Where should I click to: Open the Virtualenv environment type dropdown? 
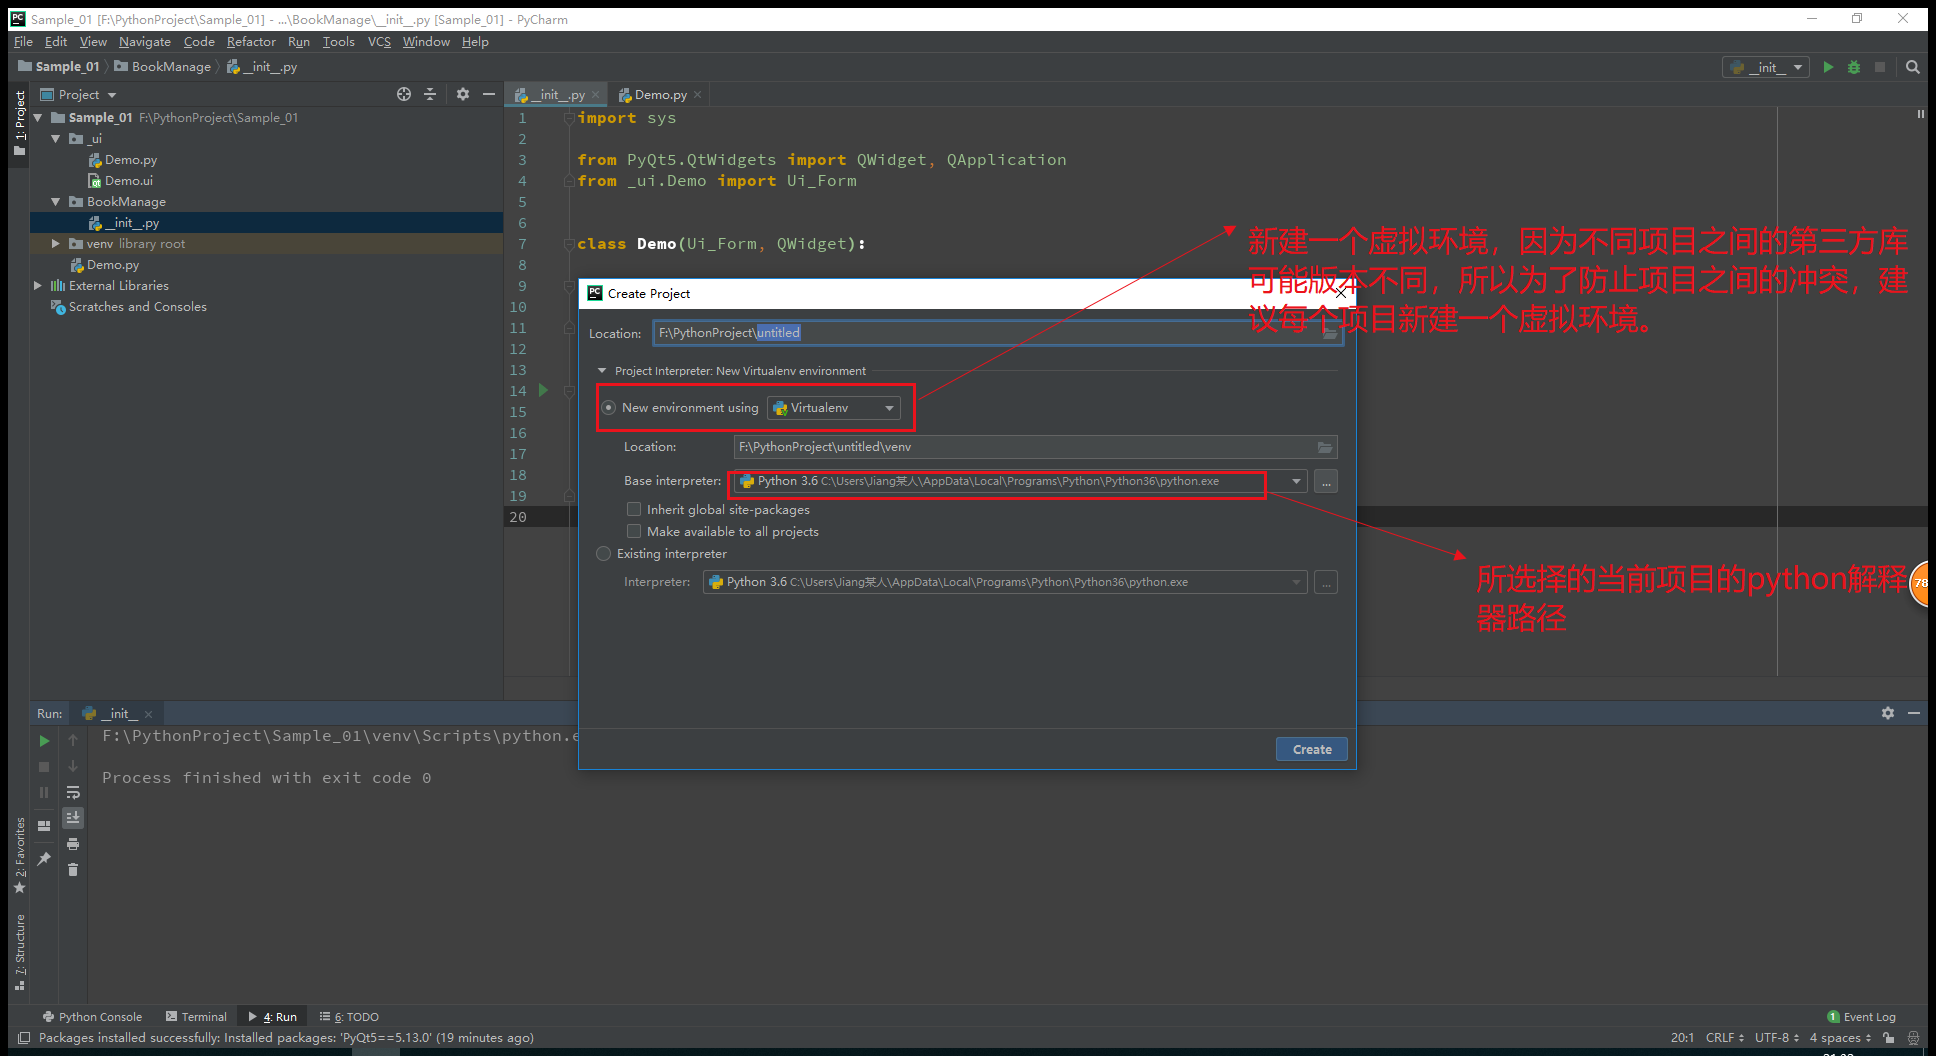tap(834, 408)
